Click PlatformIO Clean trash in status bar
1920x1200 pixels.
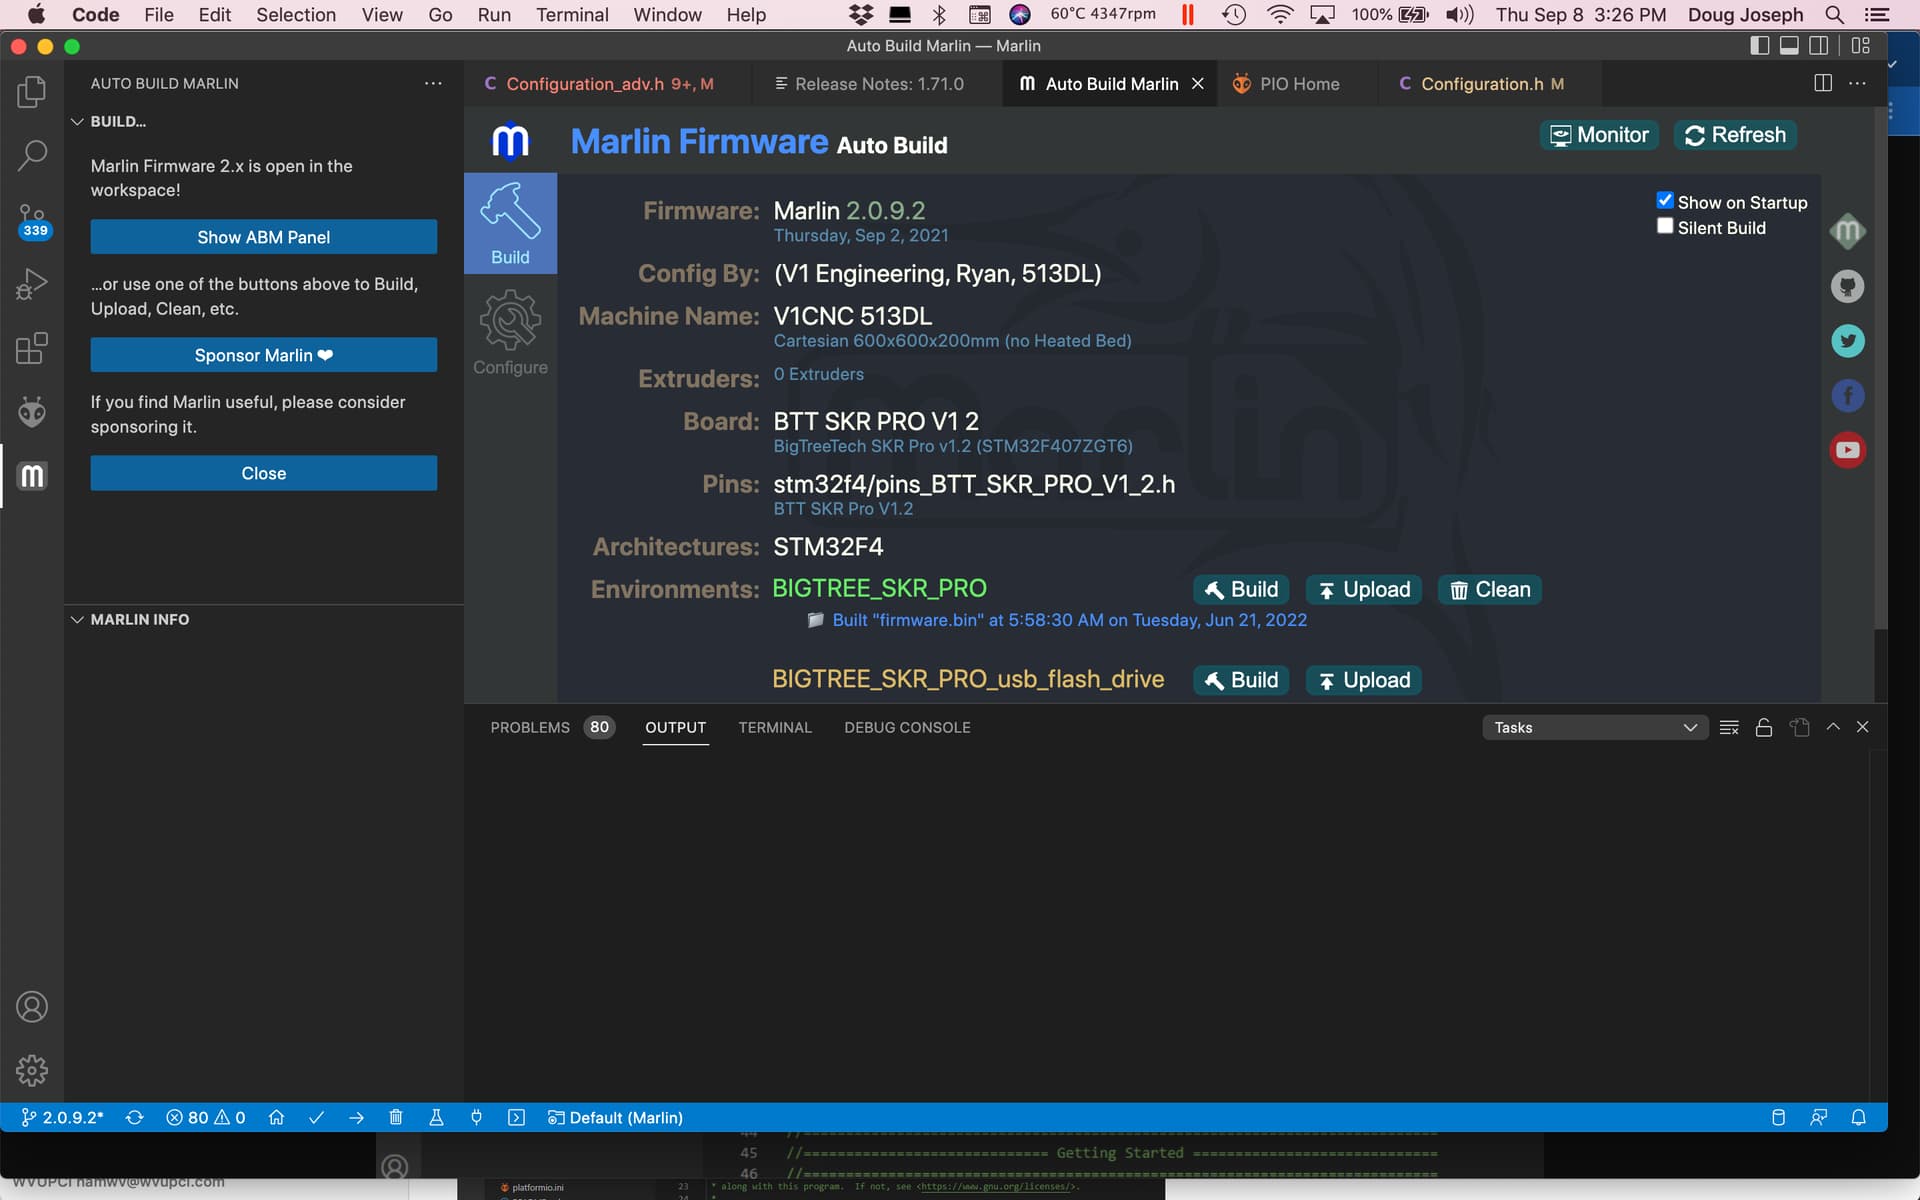coord(396,1117)
